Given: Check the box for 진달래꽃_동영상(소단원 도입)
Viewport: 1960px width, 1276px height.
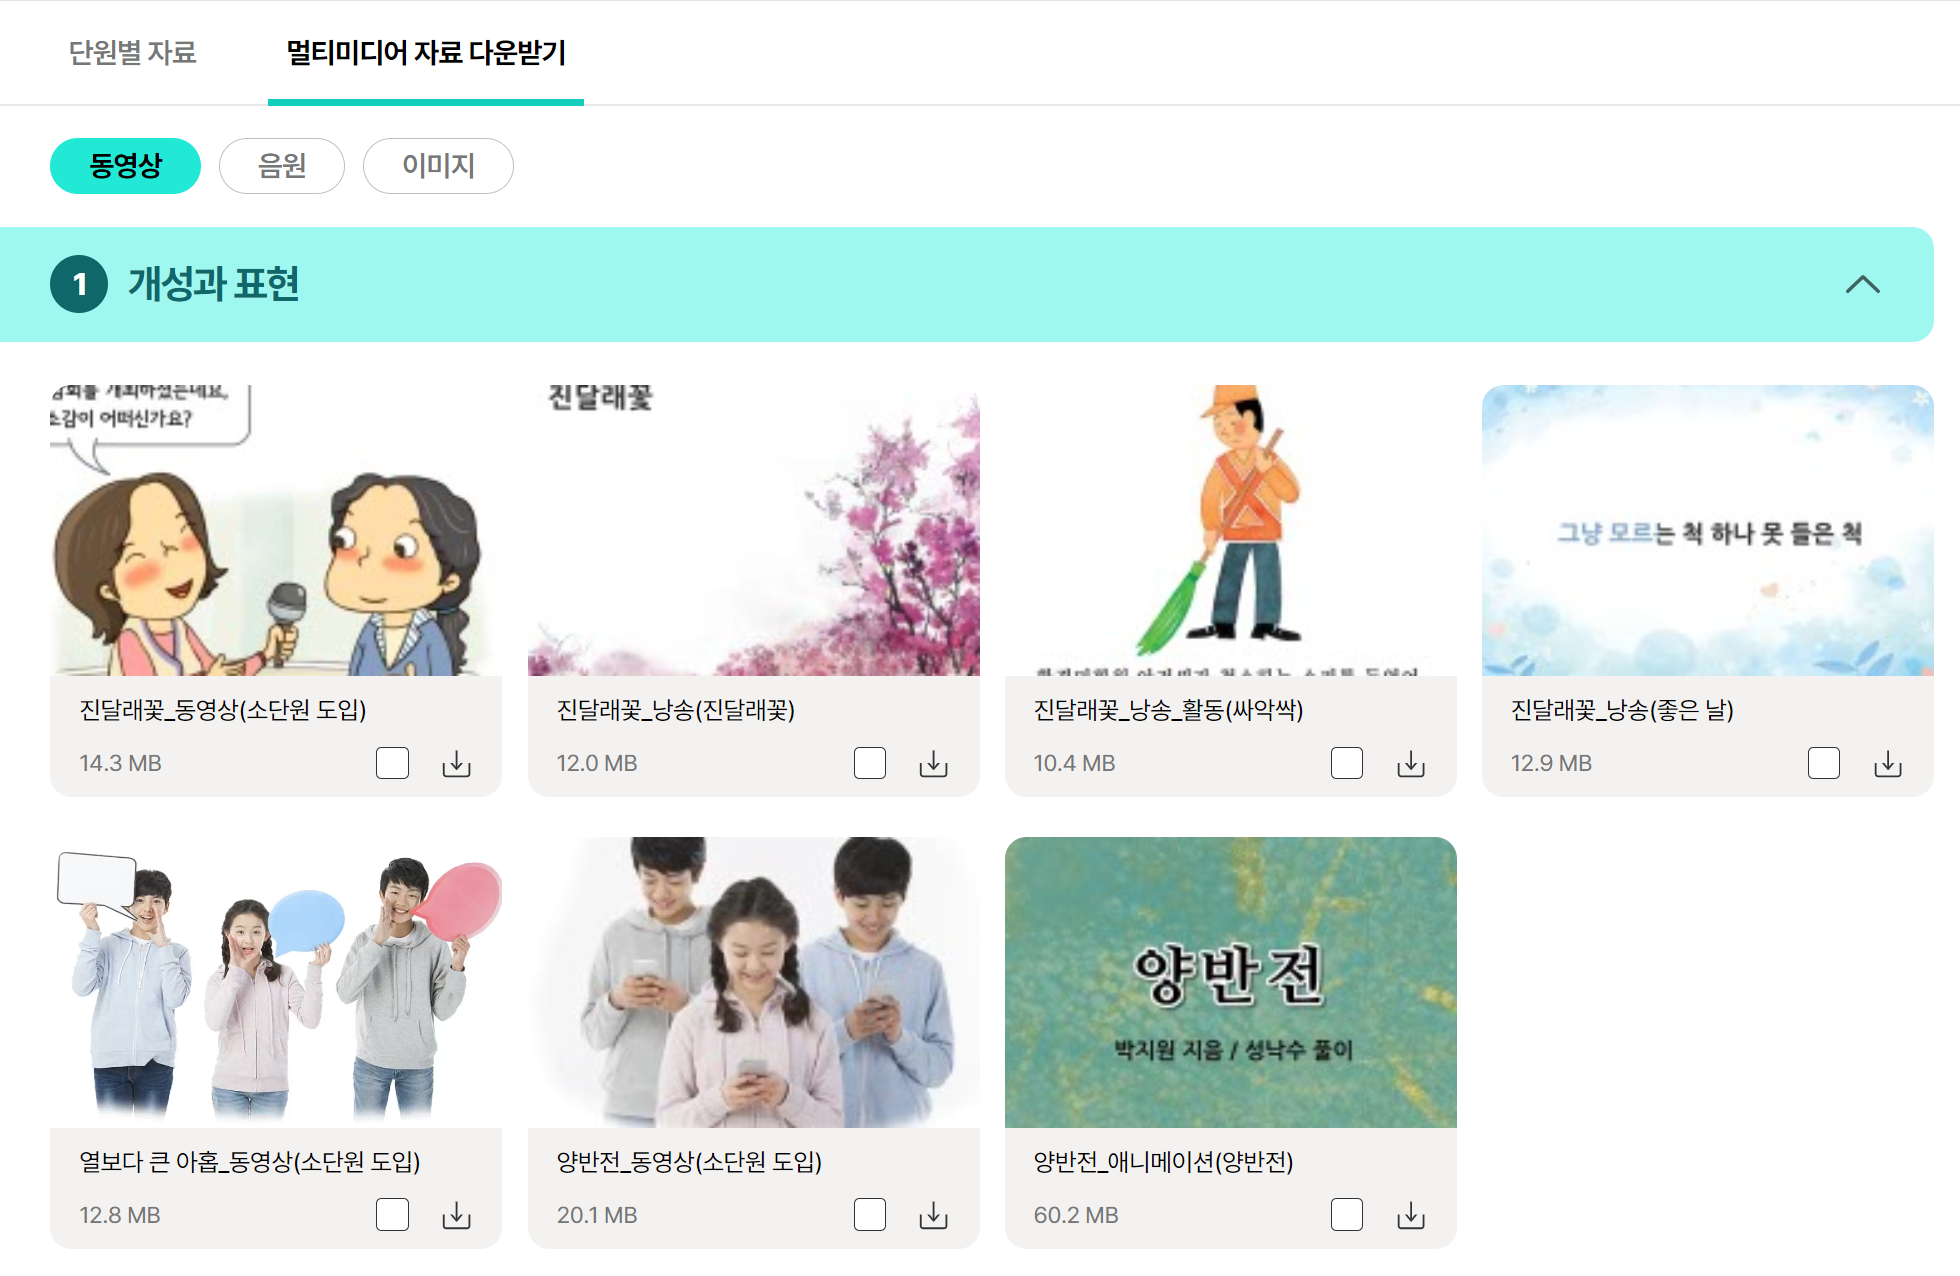Looking at the screenshot, I should (x=392, y=763).
